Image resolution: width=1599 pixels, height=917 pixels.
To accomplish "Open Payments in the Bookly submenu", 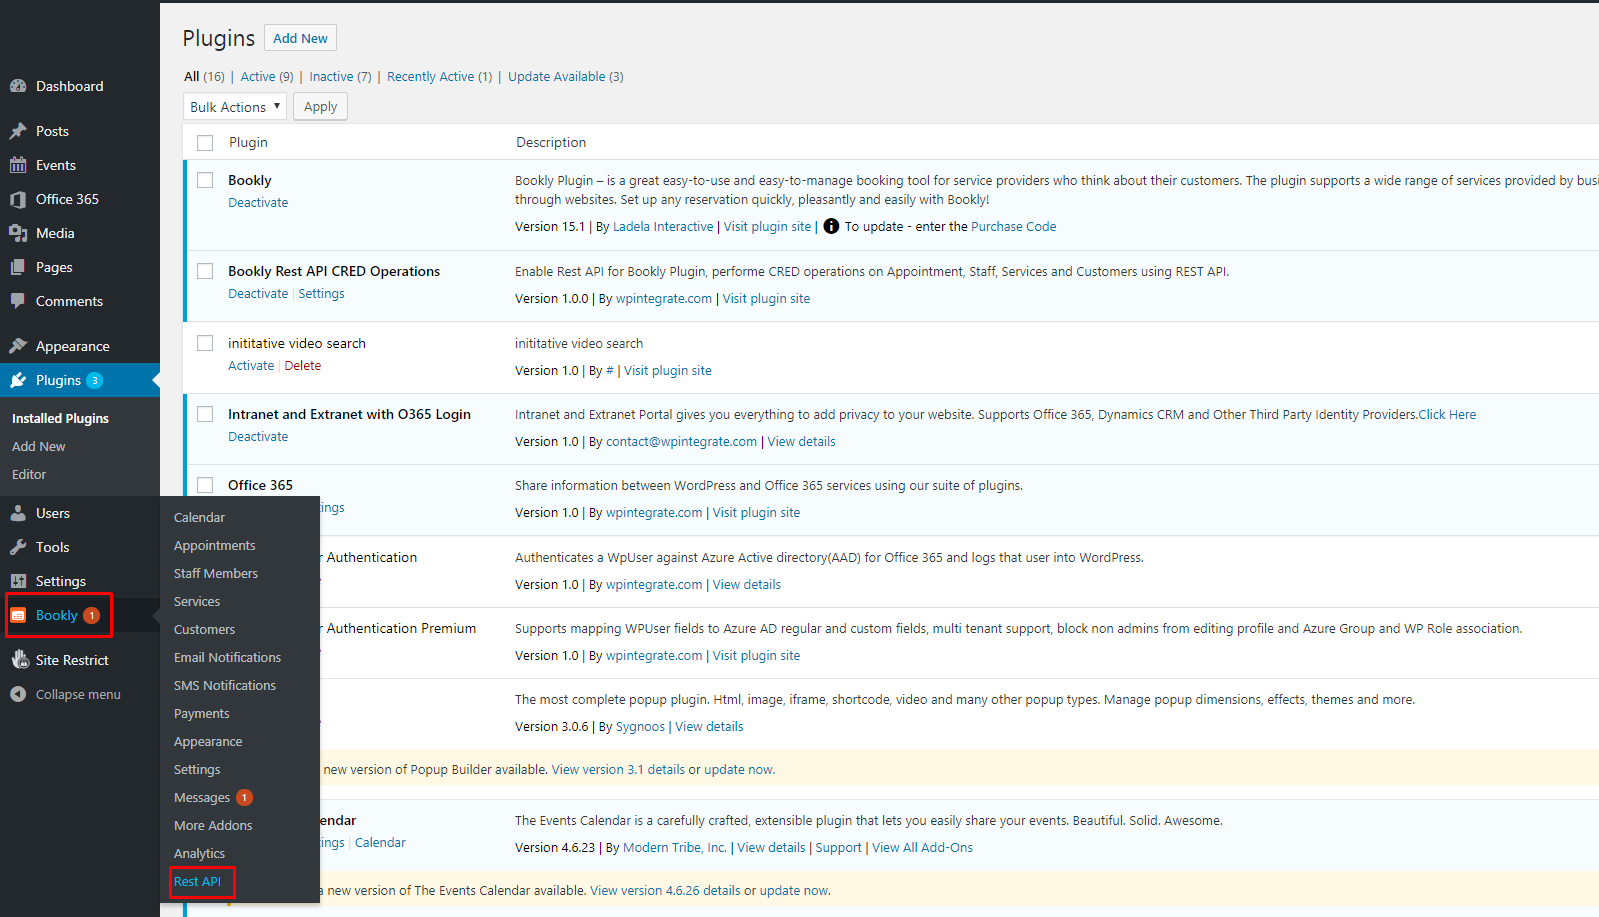I will click(x=202, y=713).
